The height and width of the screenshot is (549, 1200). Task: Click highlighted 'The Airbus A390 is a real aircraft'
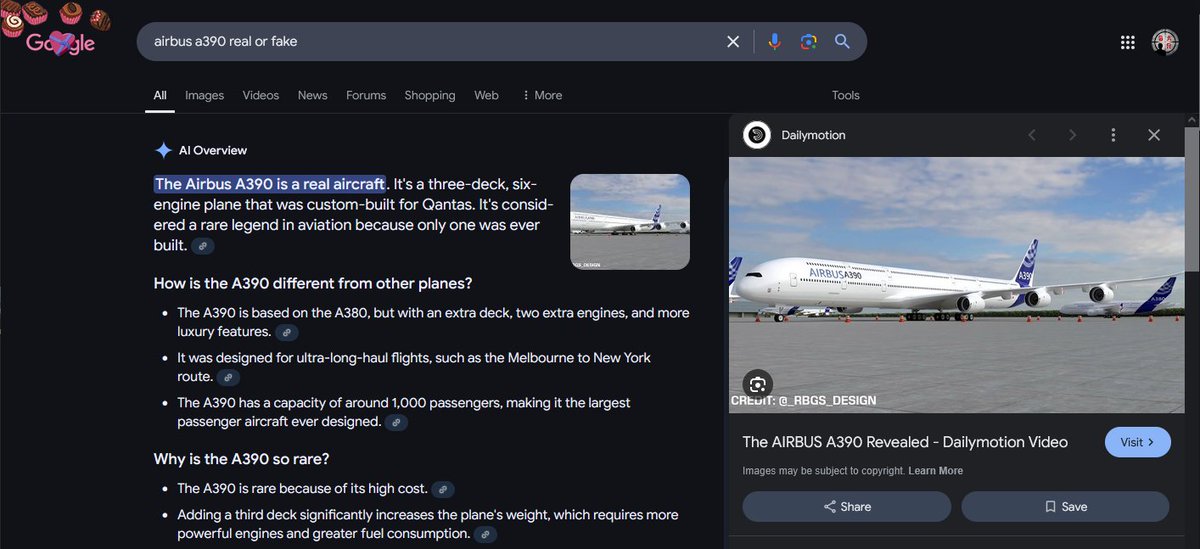pos(270,184)
